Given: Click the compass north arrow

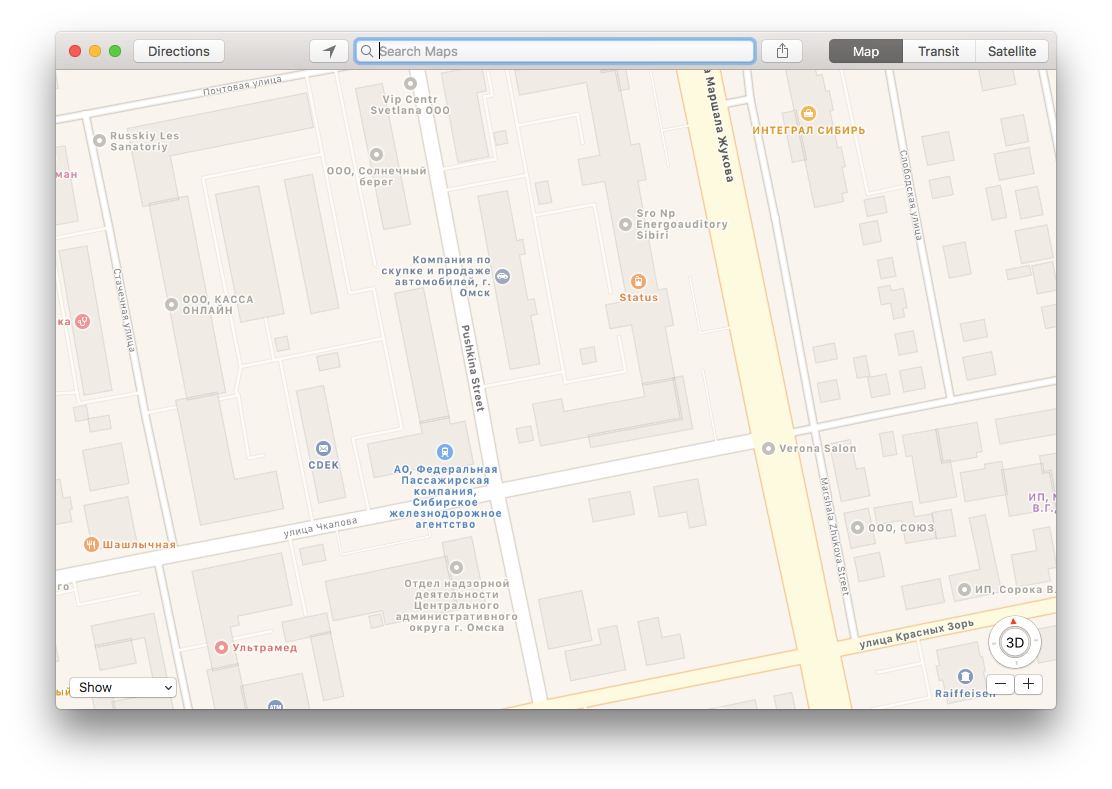Looking at the screenshot, I should [1013, 622].
